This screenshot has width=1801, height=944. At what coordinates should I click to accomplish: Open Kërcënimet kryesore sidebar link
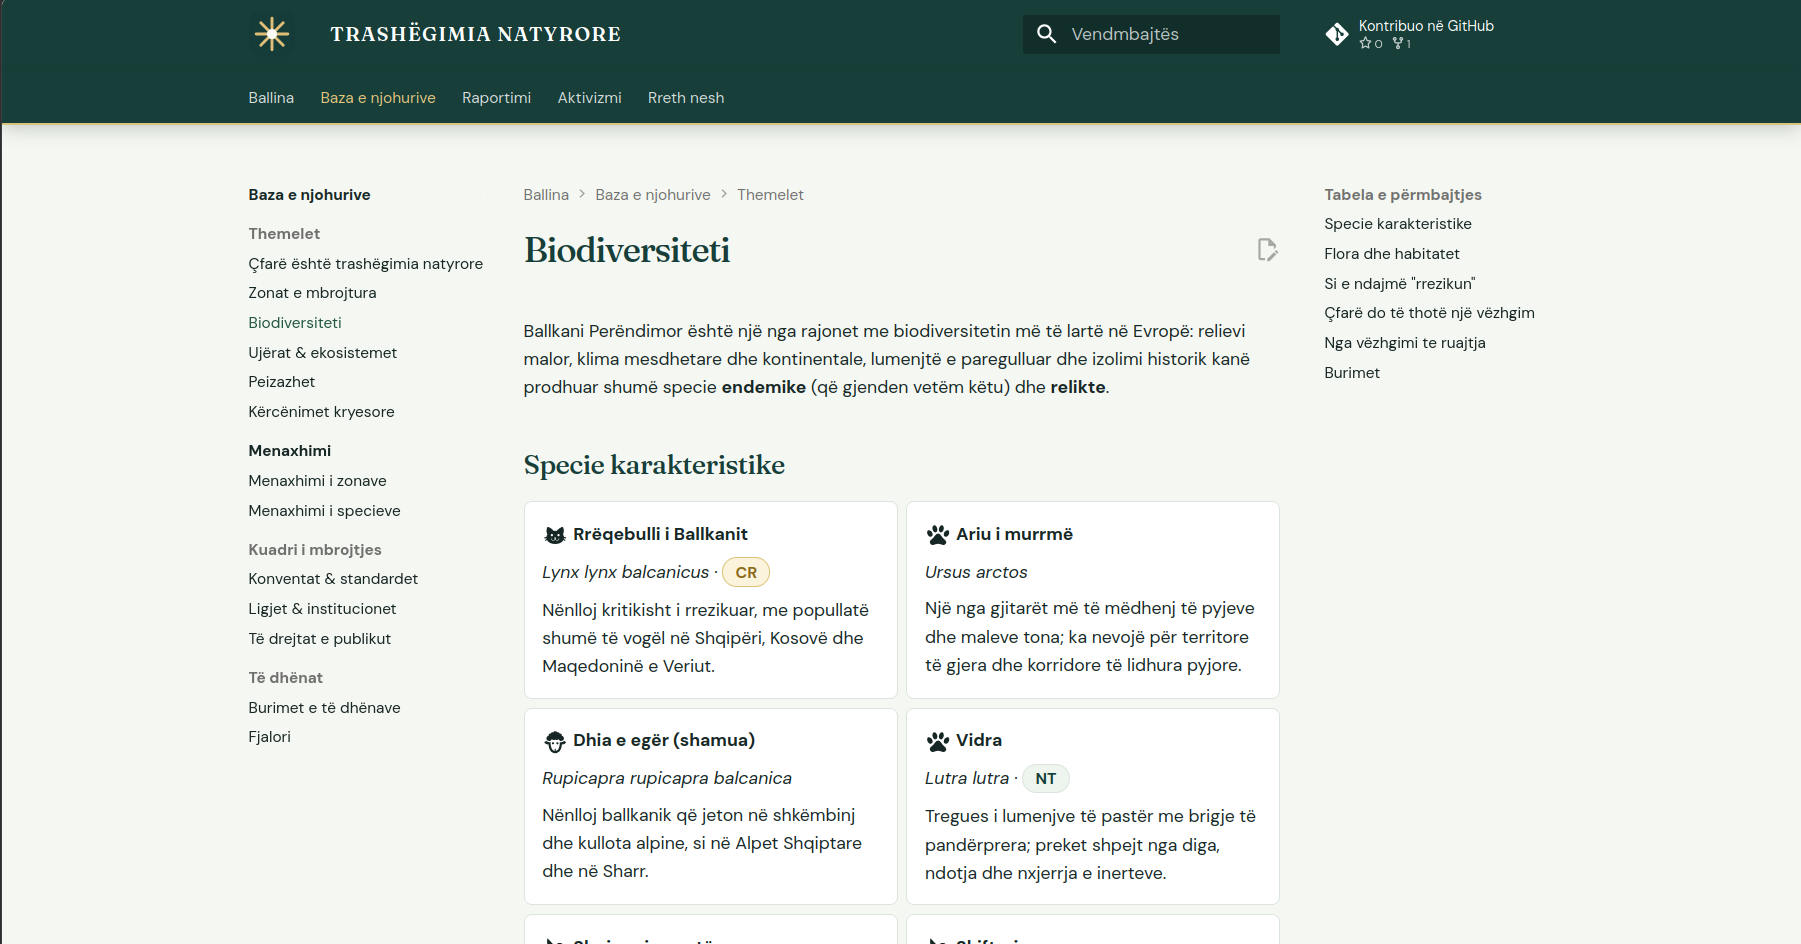pyautogui.click(x=322, y=412)
